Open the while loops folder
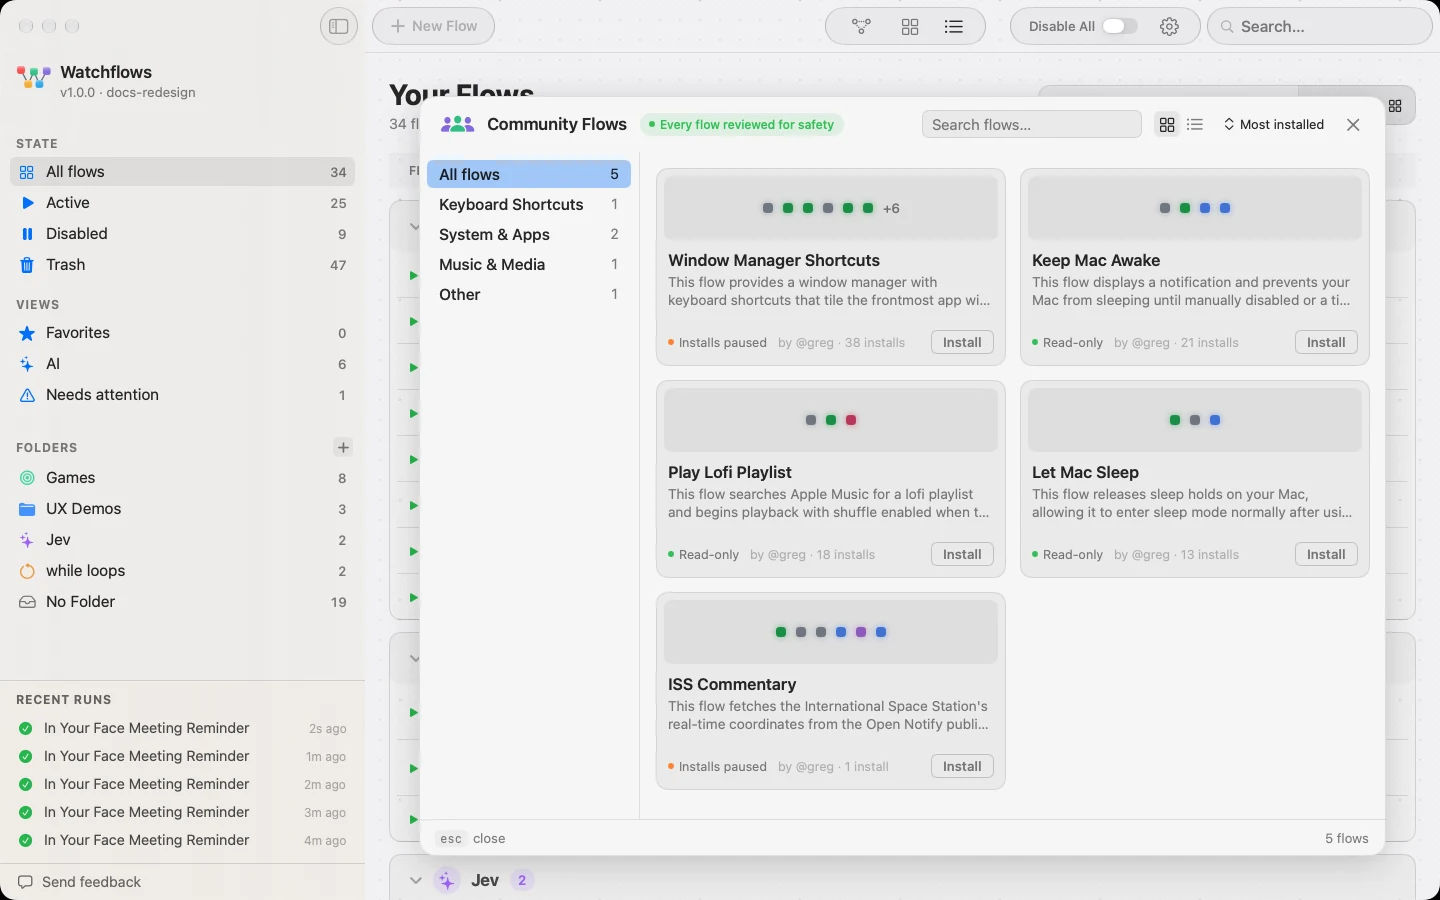This screenshot has width=1440, height=900. coord(182,571)
